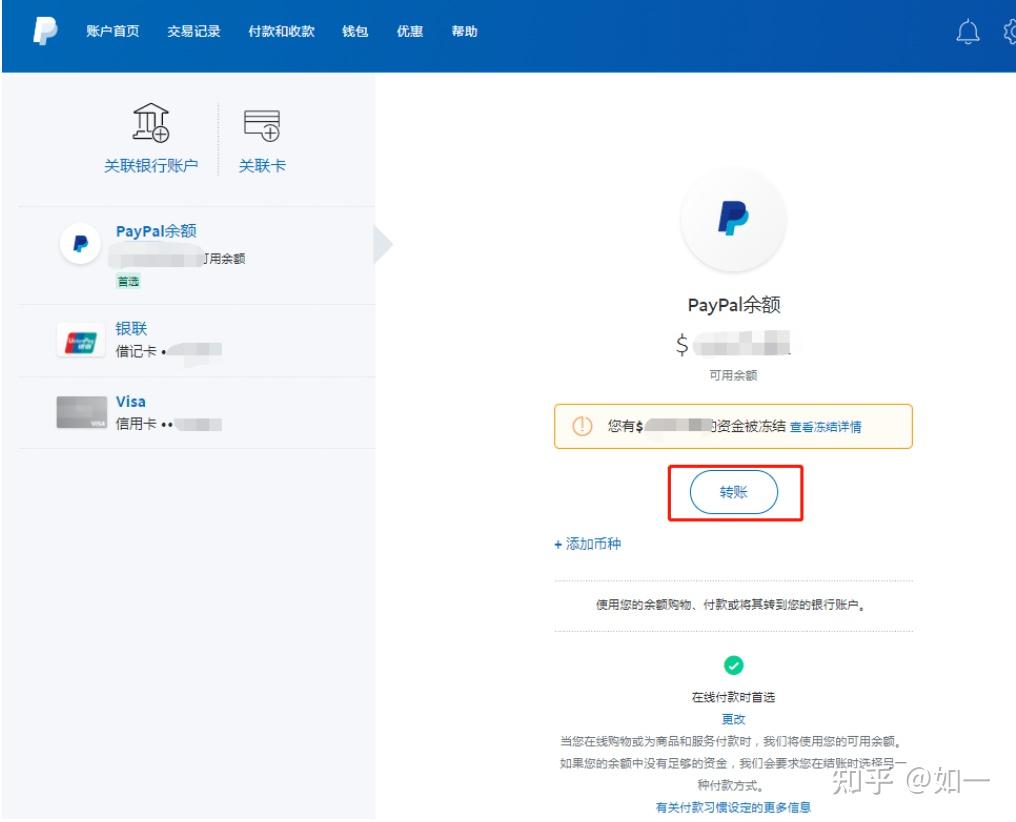Open the 优惠 menu item
This screenshot has width=1016, height=822.
410,31
